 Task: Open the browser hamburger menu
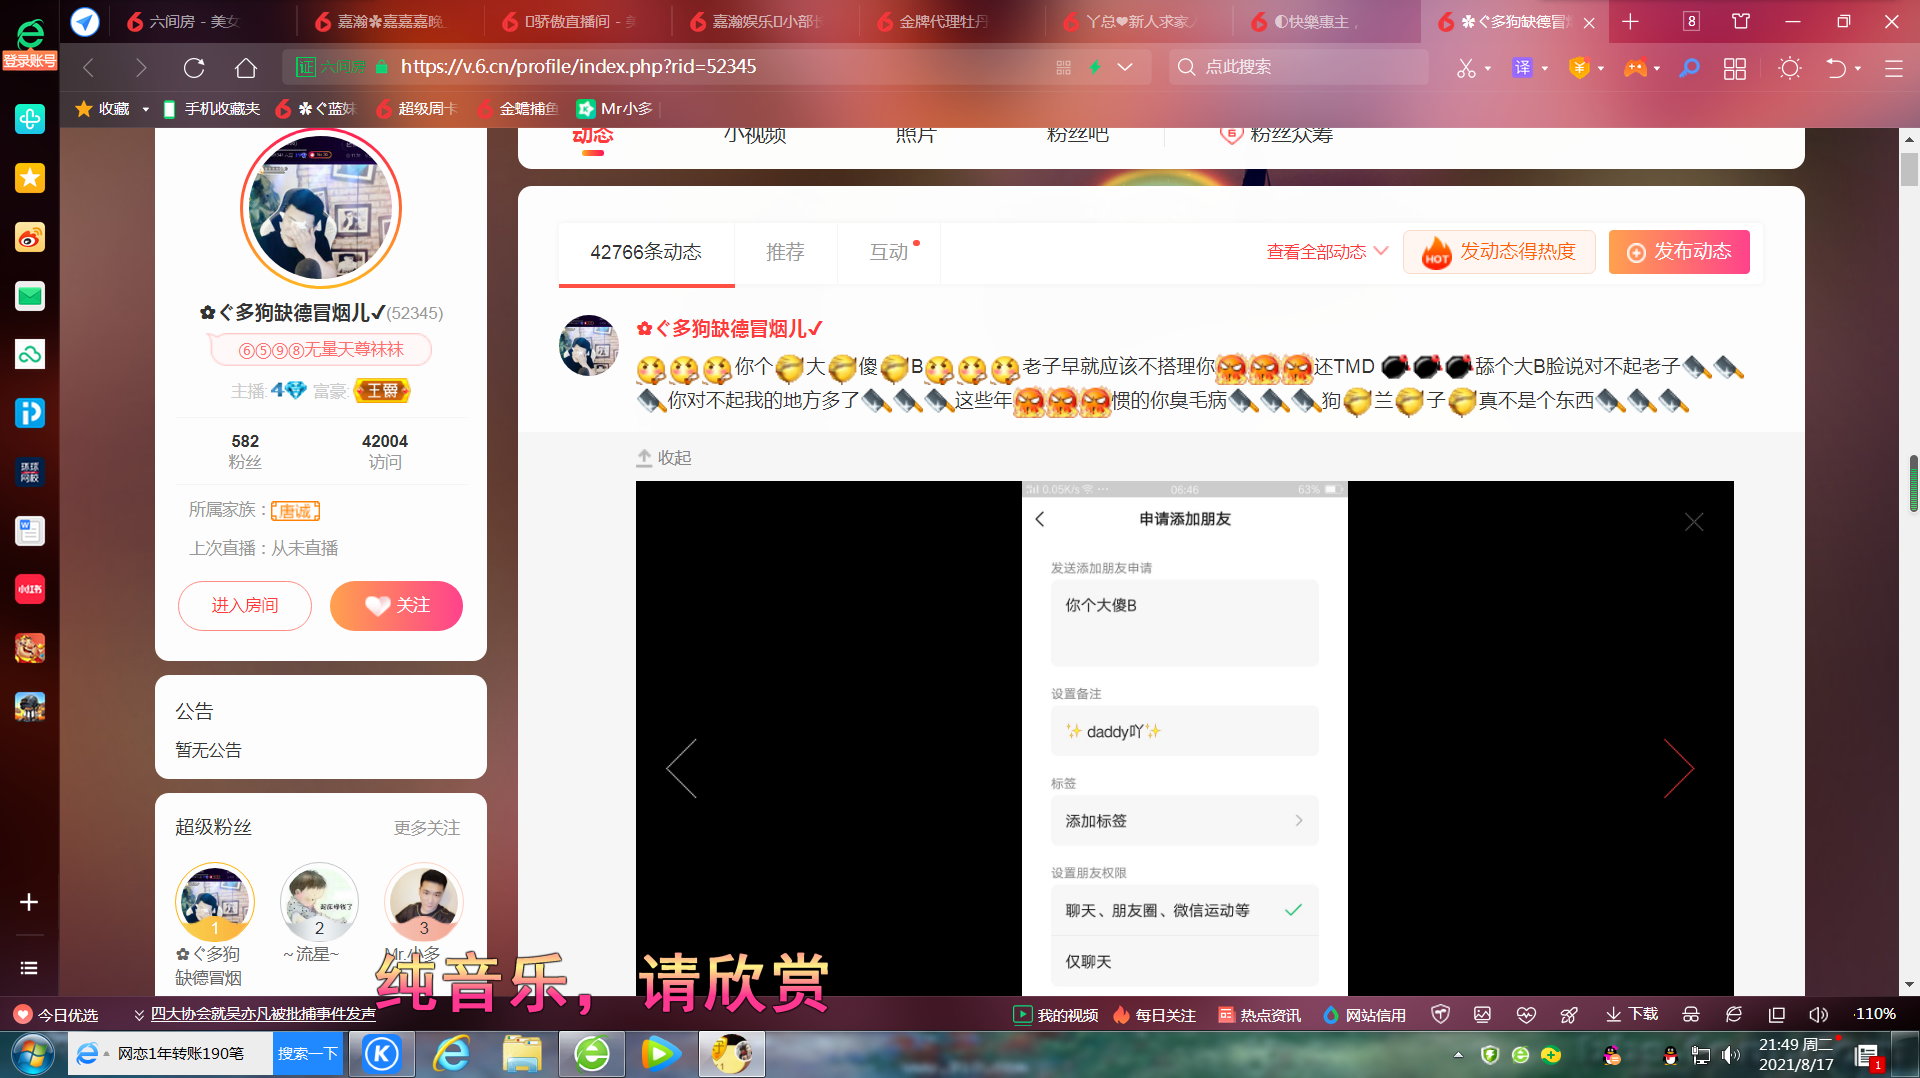1893,67
